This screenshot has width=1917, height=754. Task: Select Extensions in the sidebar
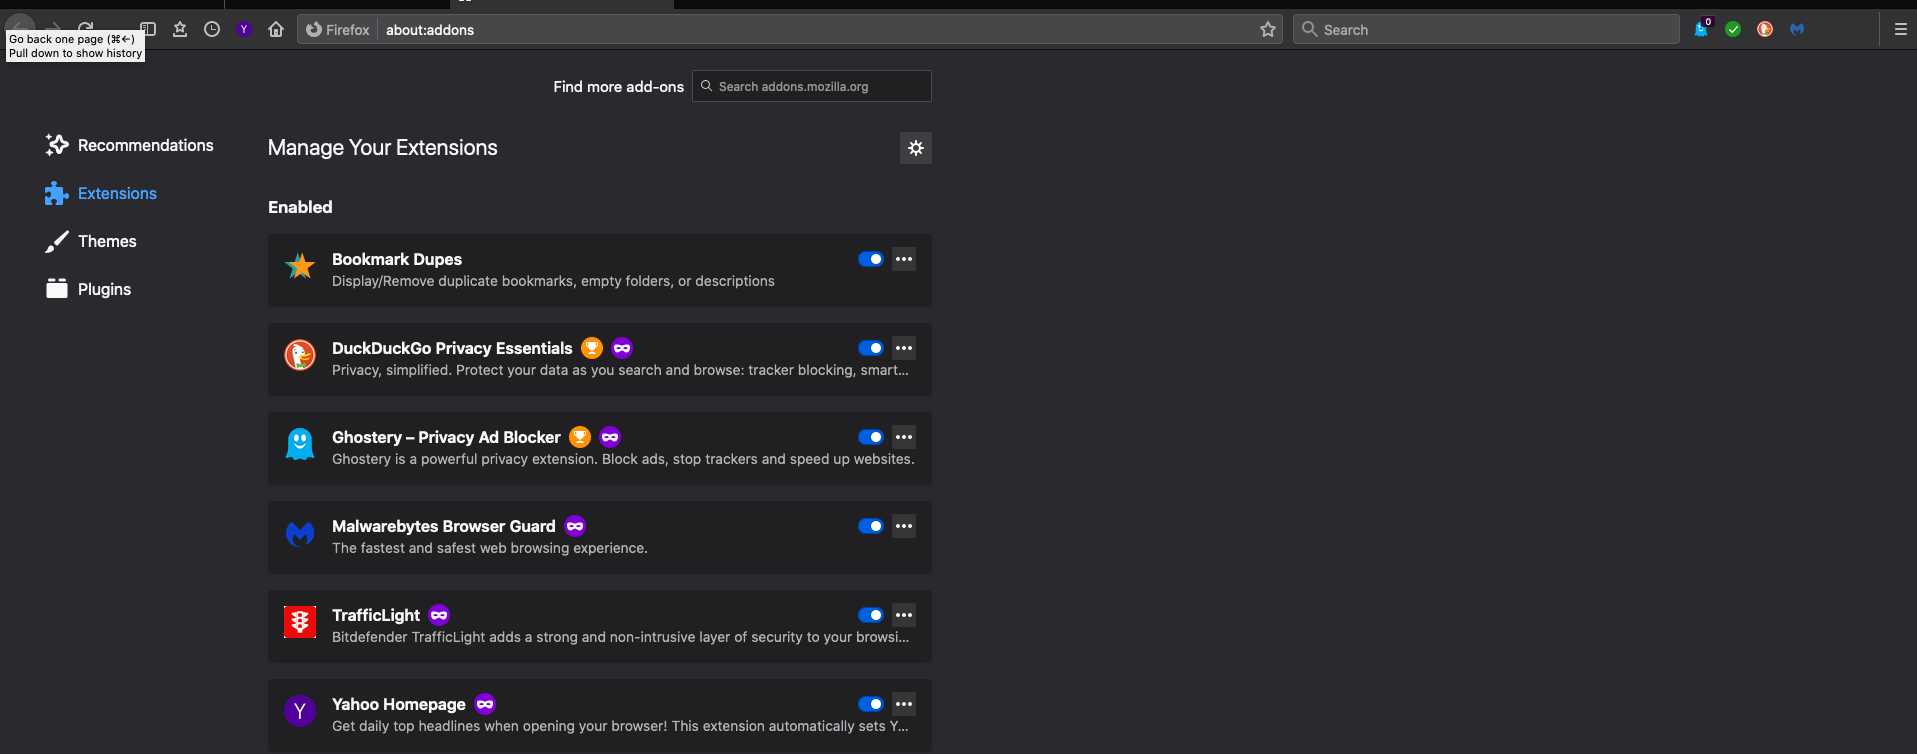point(101,193)
